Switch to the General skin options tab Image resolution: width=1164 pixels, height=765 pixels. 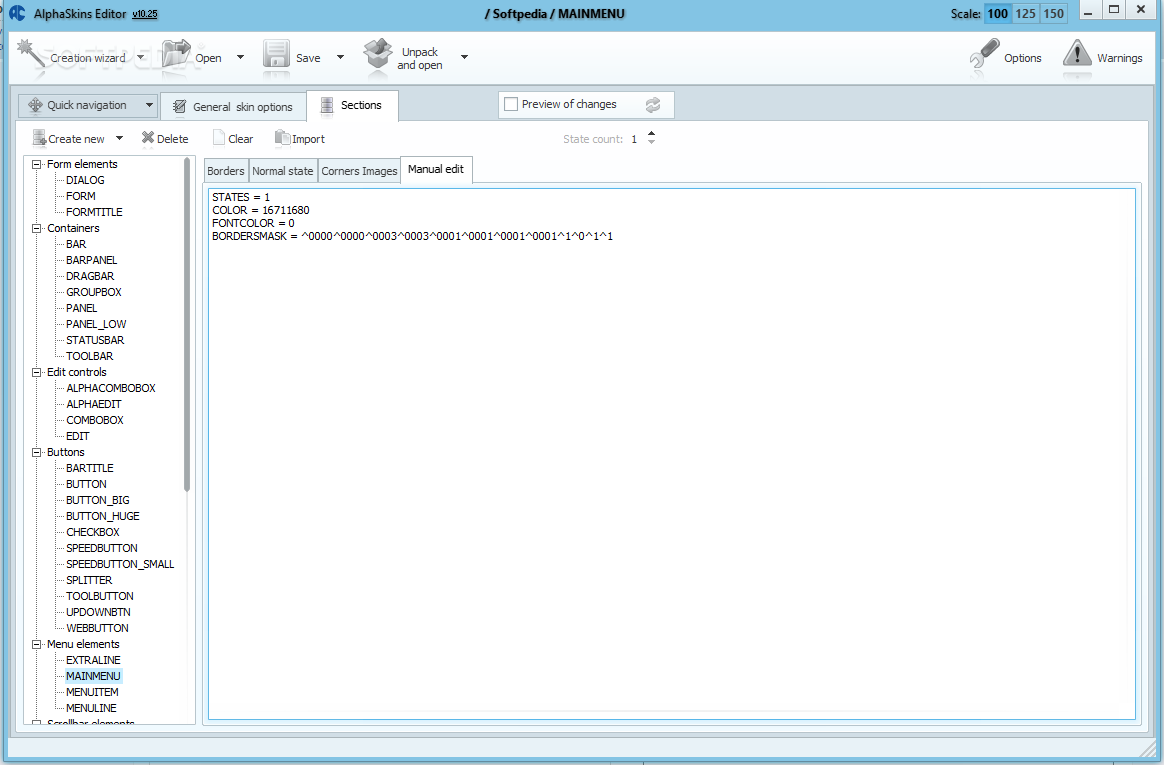click(x=233, y=107)
